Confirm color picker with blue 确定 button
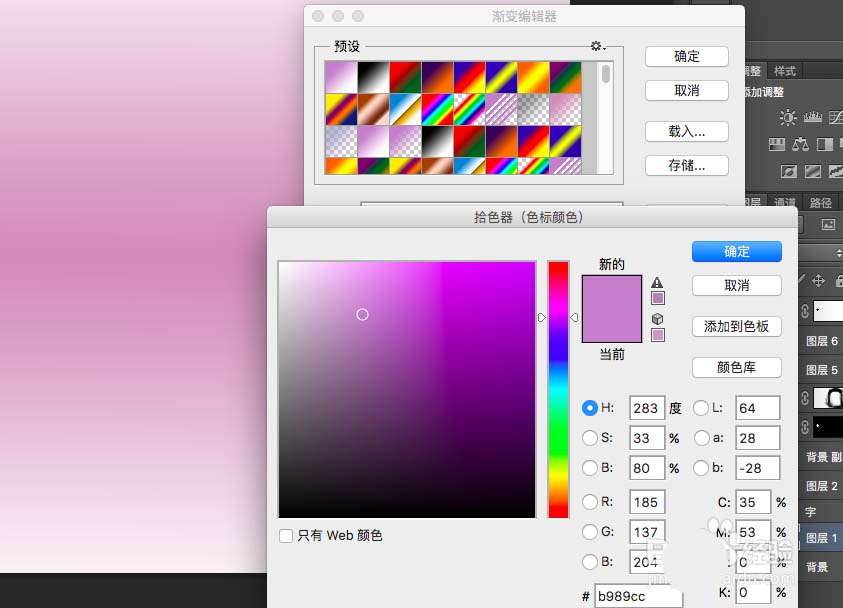This screenshot has height=608, width=843. 737,251
